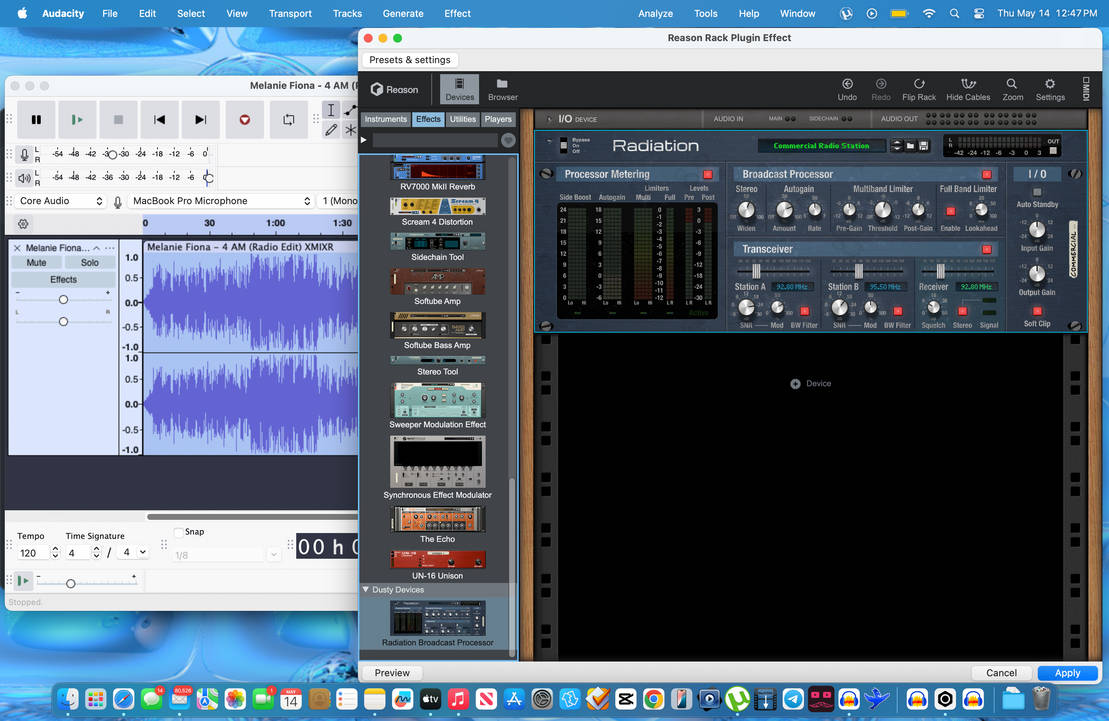Screen dimensions: 1109x721
Task: Toggle the Broadcast Processor red button
Action: [987, 175]
